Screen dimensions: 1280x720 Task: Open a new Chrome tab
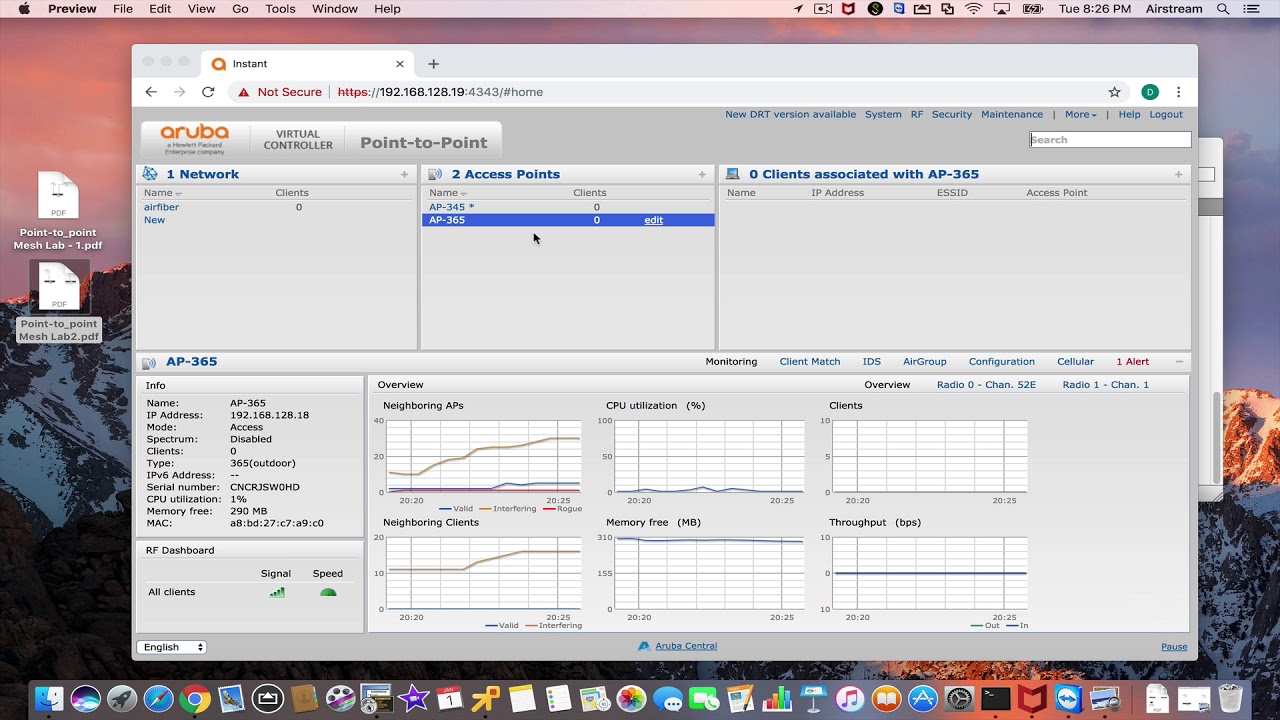433,64
